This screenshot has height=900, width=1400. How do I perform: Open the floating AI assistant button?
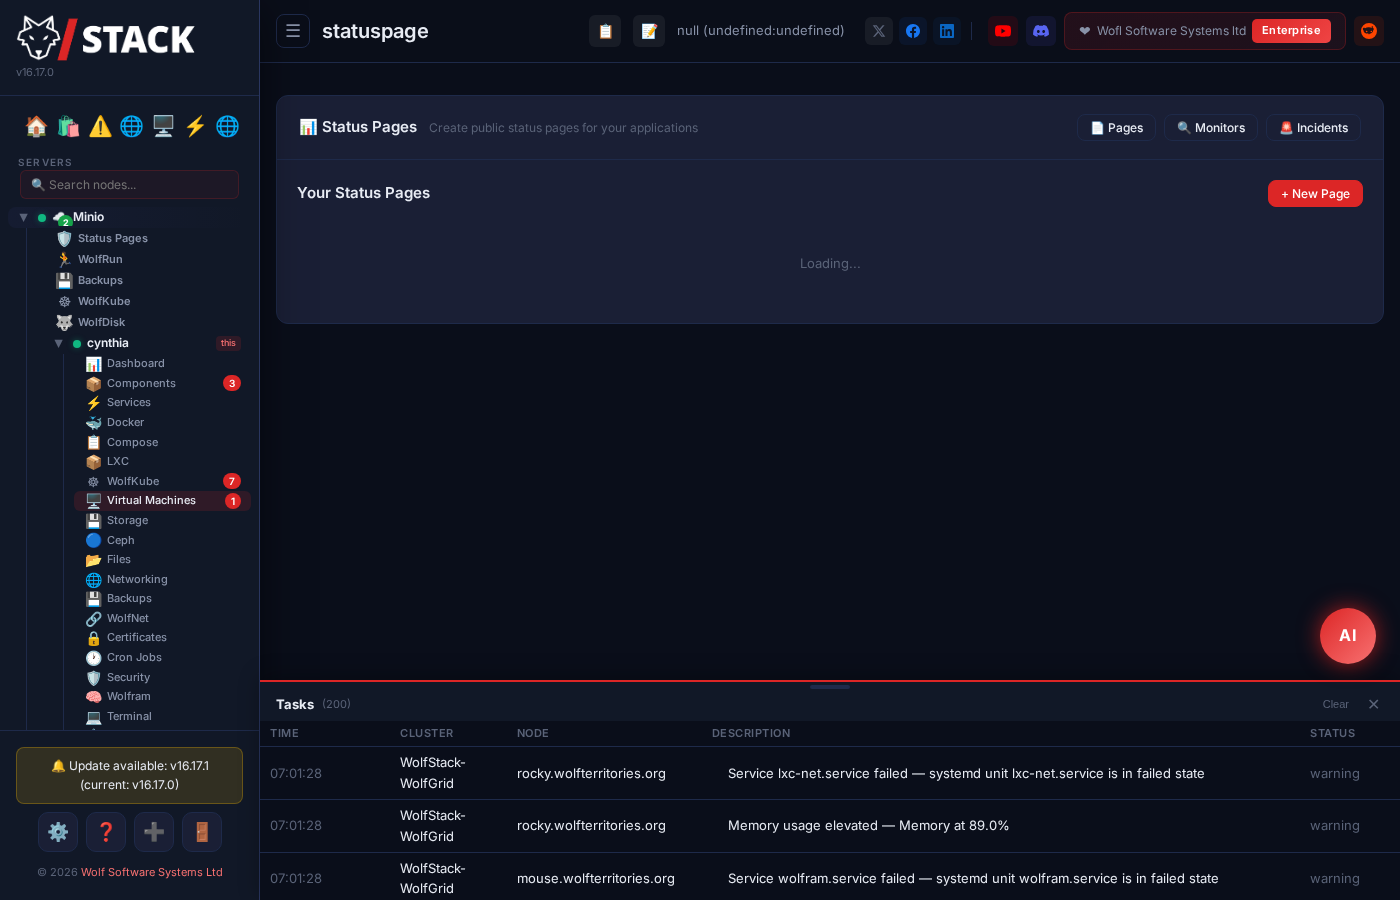pos(1348,636)
